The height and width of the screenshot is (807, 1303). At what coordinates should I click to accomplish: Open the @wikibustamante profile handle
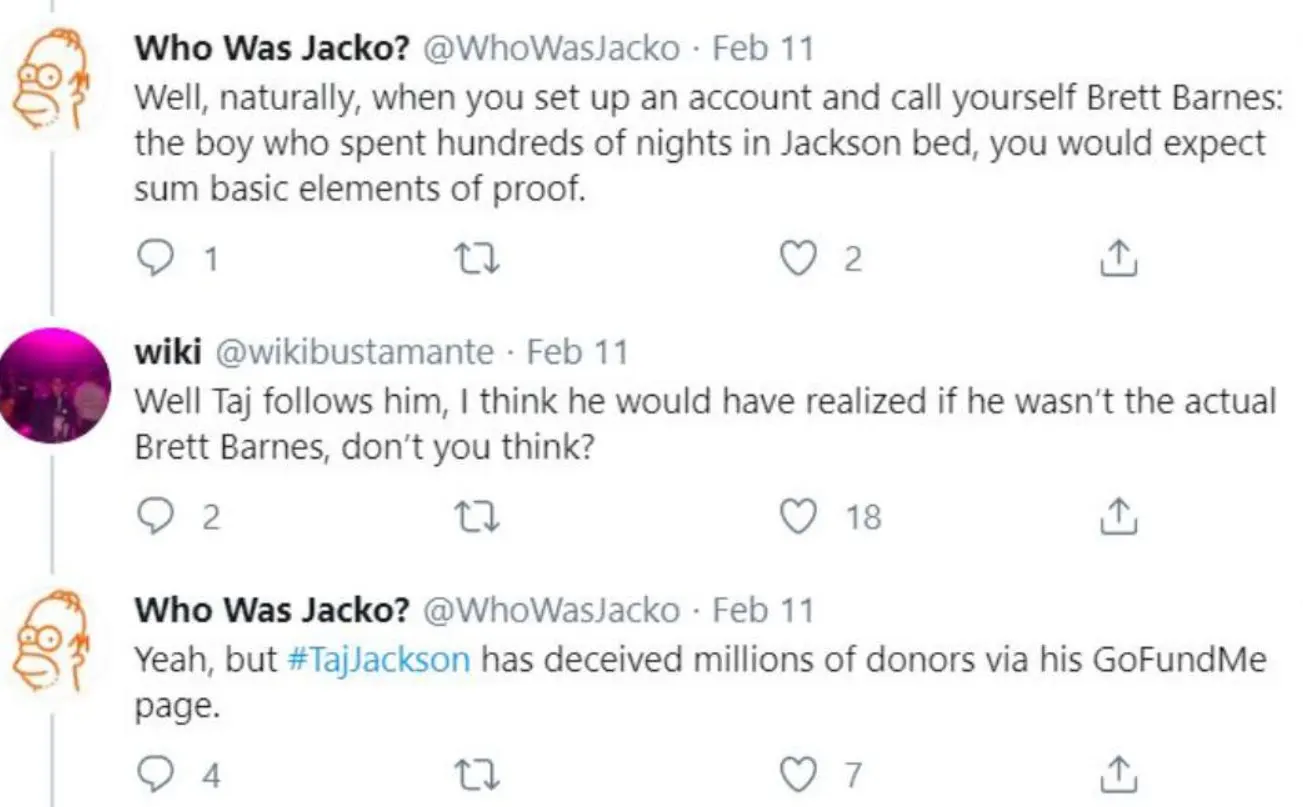click(354, 352)
